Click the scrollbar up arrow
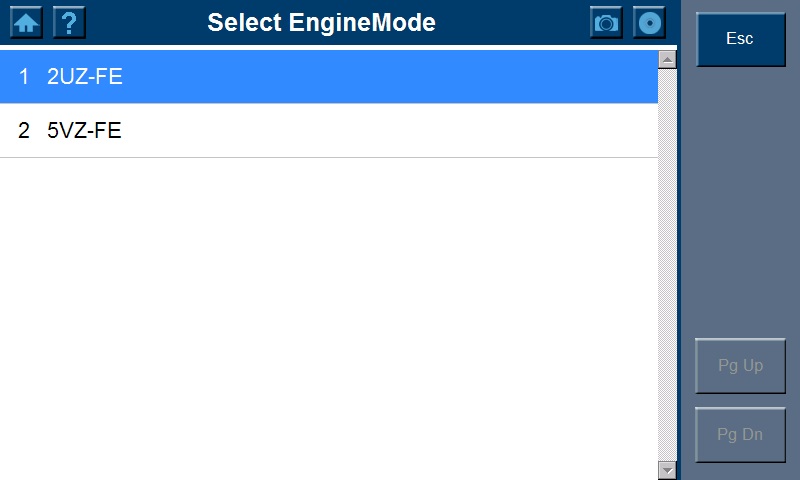The width and height of the screenshot is (800, 480). click(x=667, y=59)
